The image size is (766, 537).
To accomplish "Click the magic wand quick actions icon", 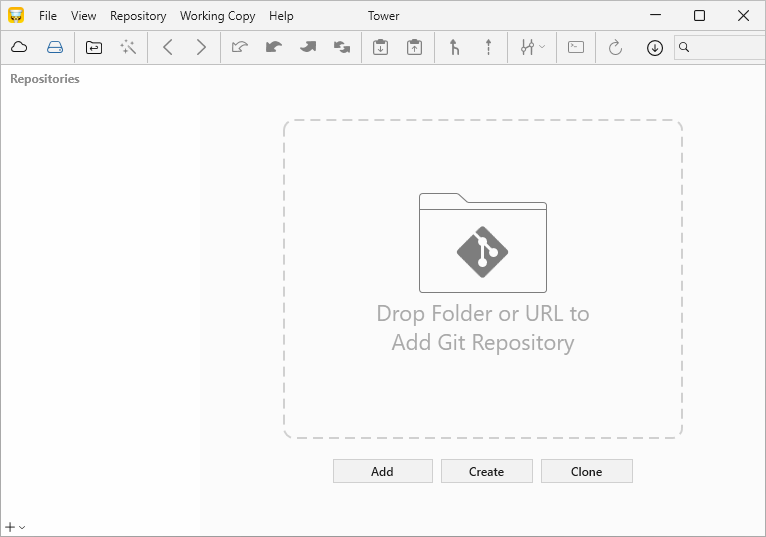I will click(128, 47).
